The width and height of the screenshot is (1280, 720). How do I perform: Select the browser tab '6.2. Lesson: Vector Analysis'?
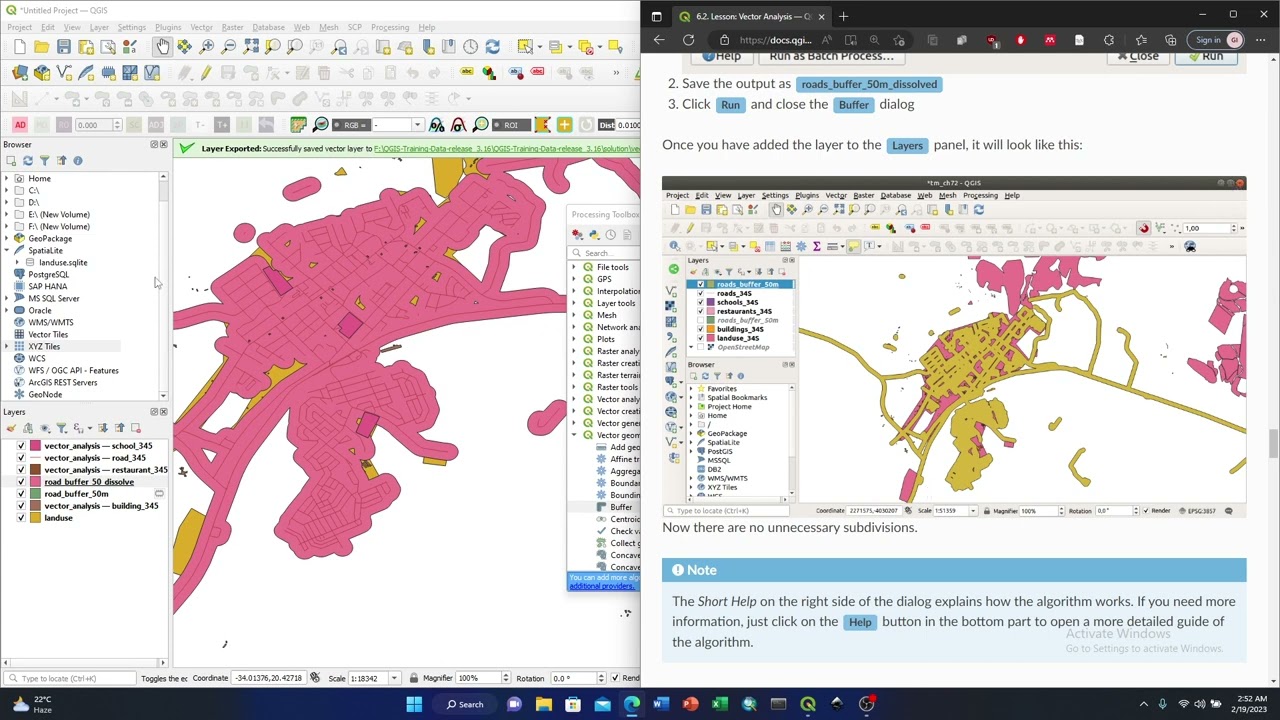750,16
